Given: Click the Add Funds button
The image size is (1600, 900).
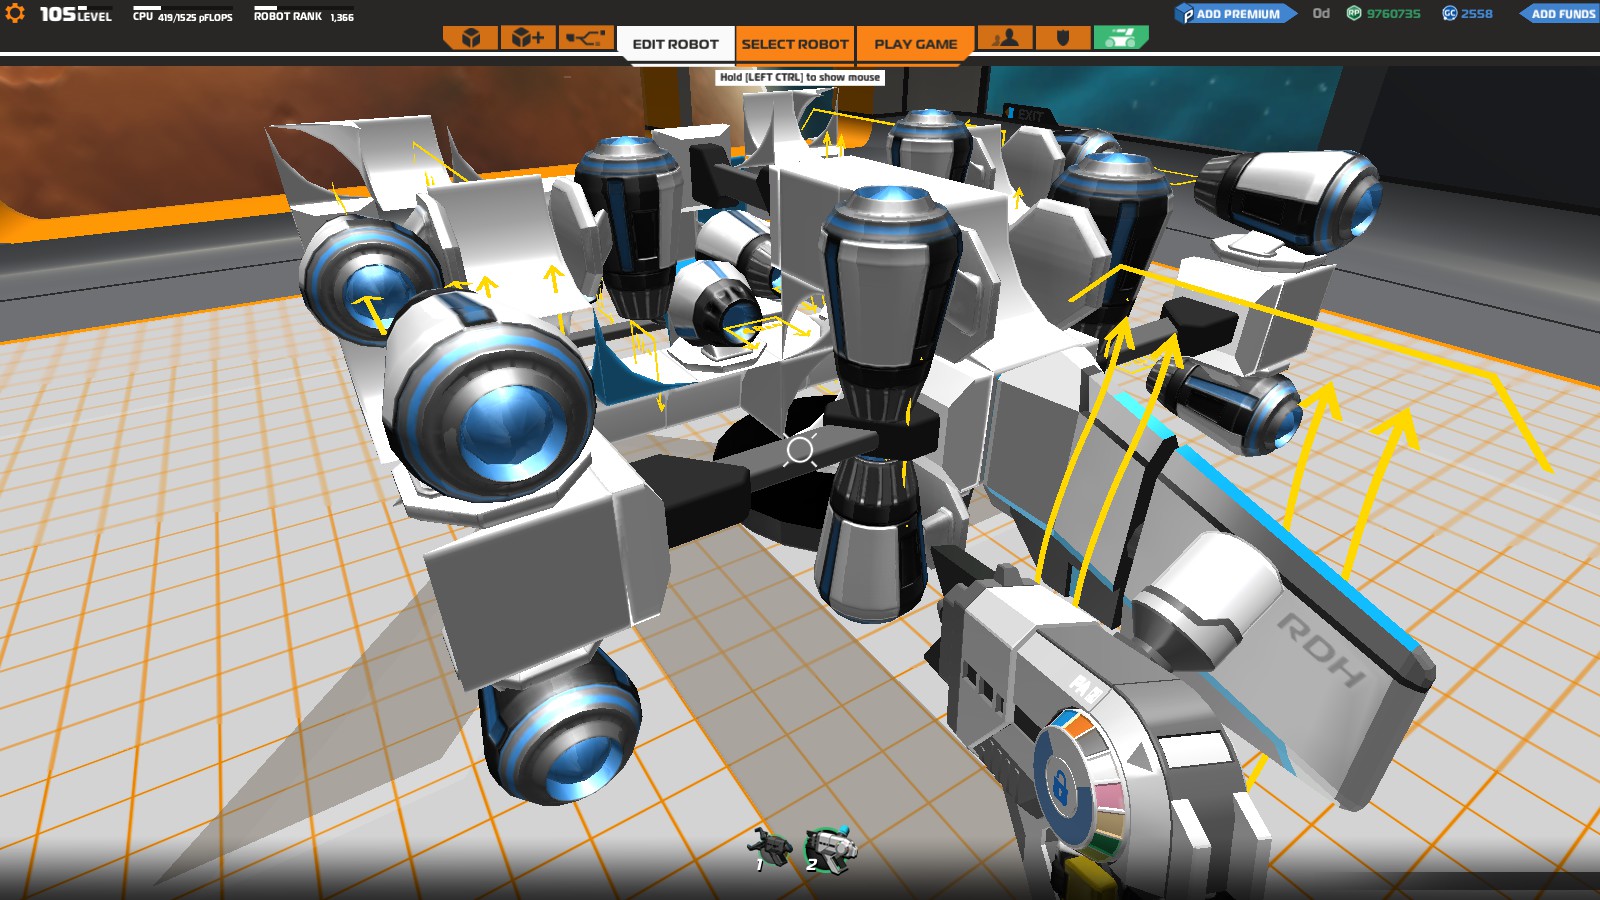Looking at the screenshot, I should (1561, 14).
